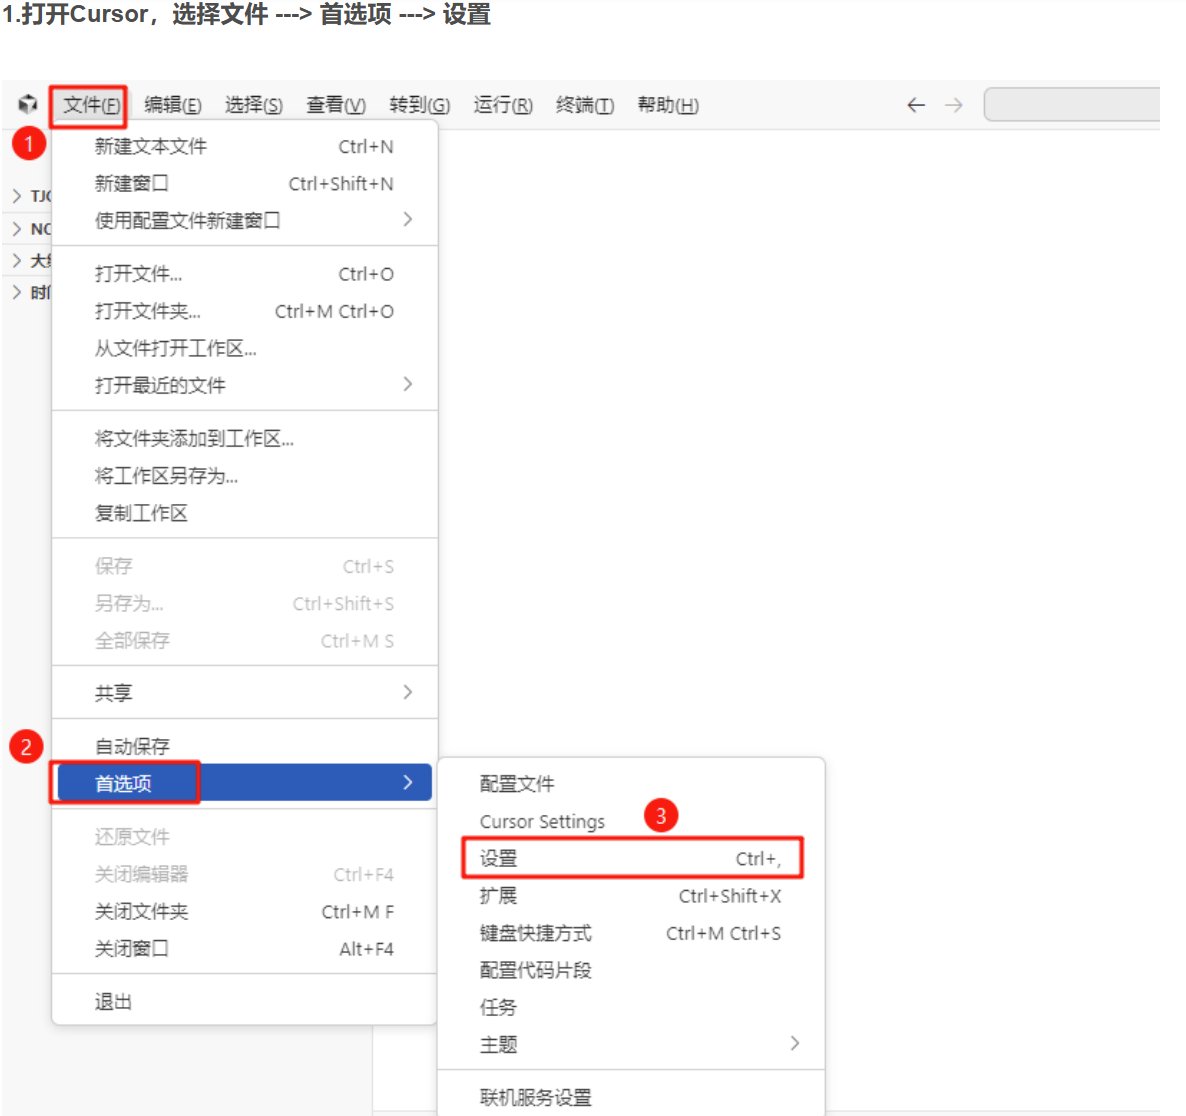Click the disabled 还原文件 entry
1186x1116 pixels.
coord(244,837)
